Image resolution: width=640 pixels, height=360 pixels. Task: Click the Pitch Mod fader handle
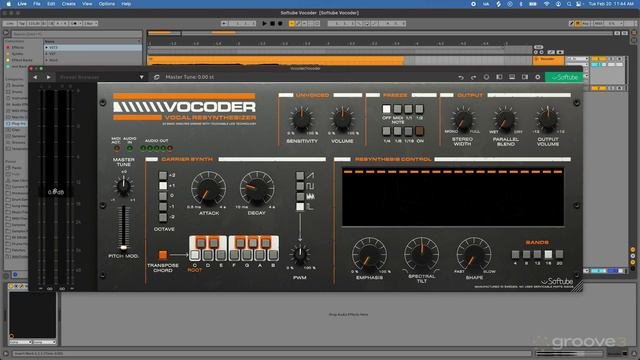[x=123, y=247]
